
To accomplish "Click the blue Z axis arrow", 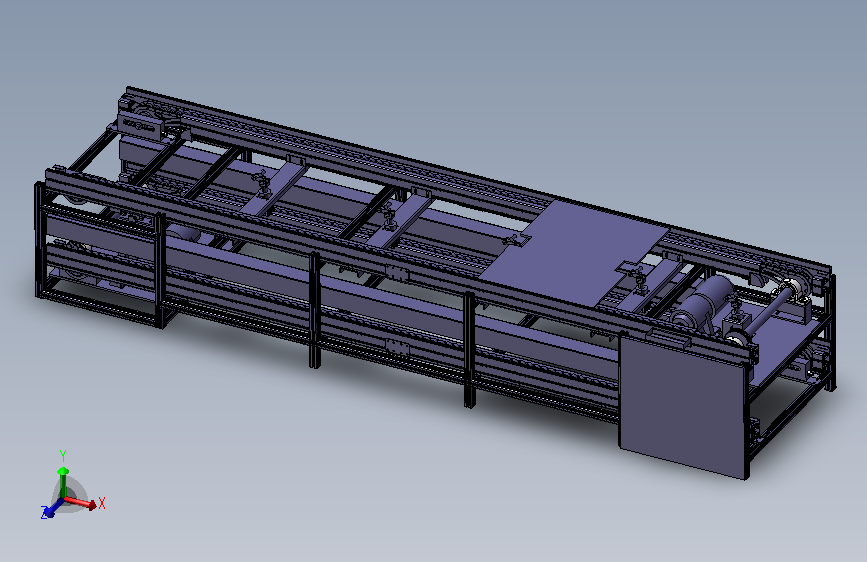I will (x=52, y=508).
